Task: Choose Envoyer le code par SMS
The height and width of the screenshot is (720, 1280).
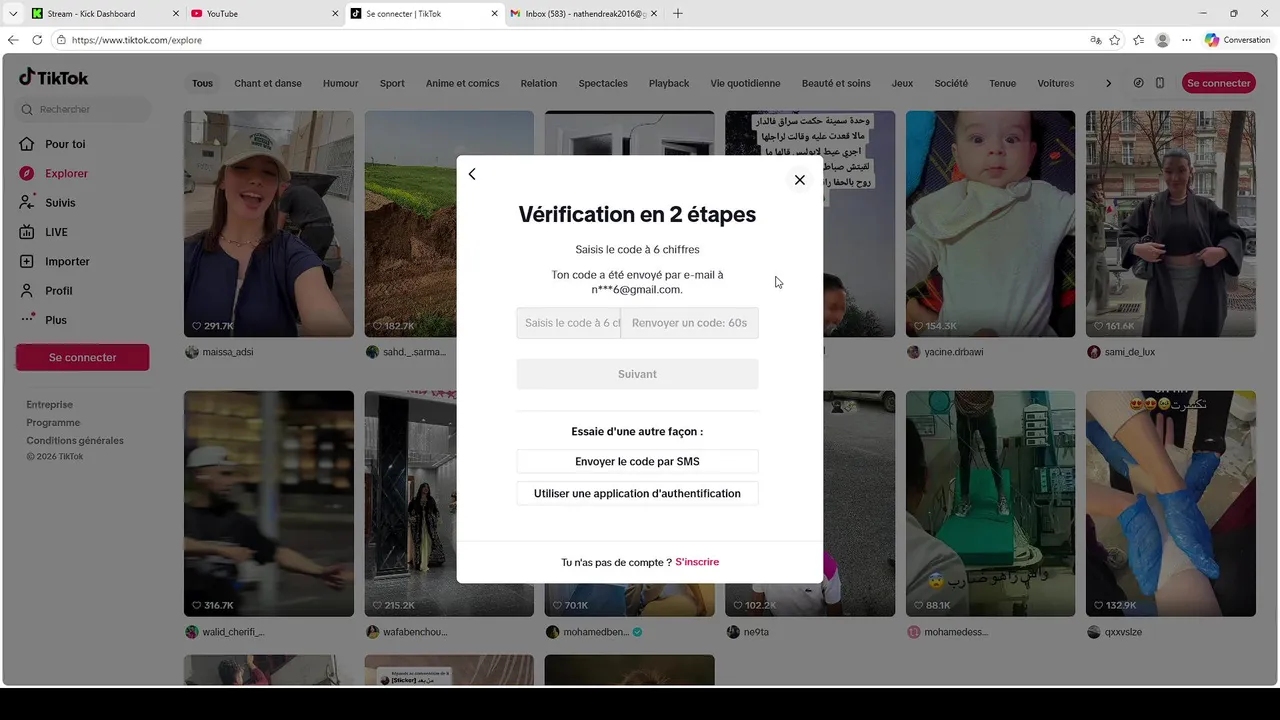Action: click(637, 462)
